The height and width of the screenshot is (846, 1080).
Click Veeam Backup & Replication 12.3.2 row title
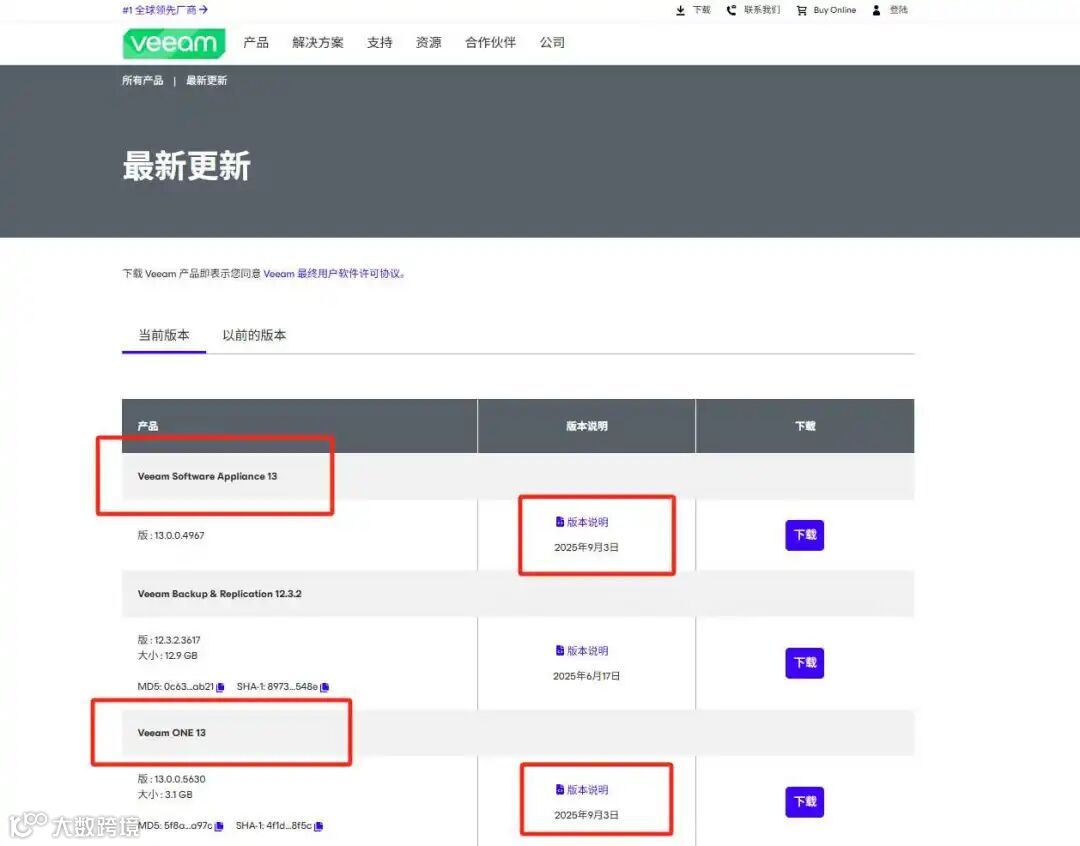pyautogui.click(x=220, y=594)
